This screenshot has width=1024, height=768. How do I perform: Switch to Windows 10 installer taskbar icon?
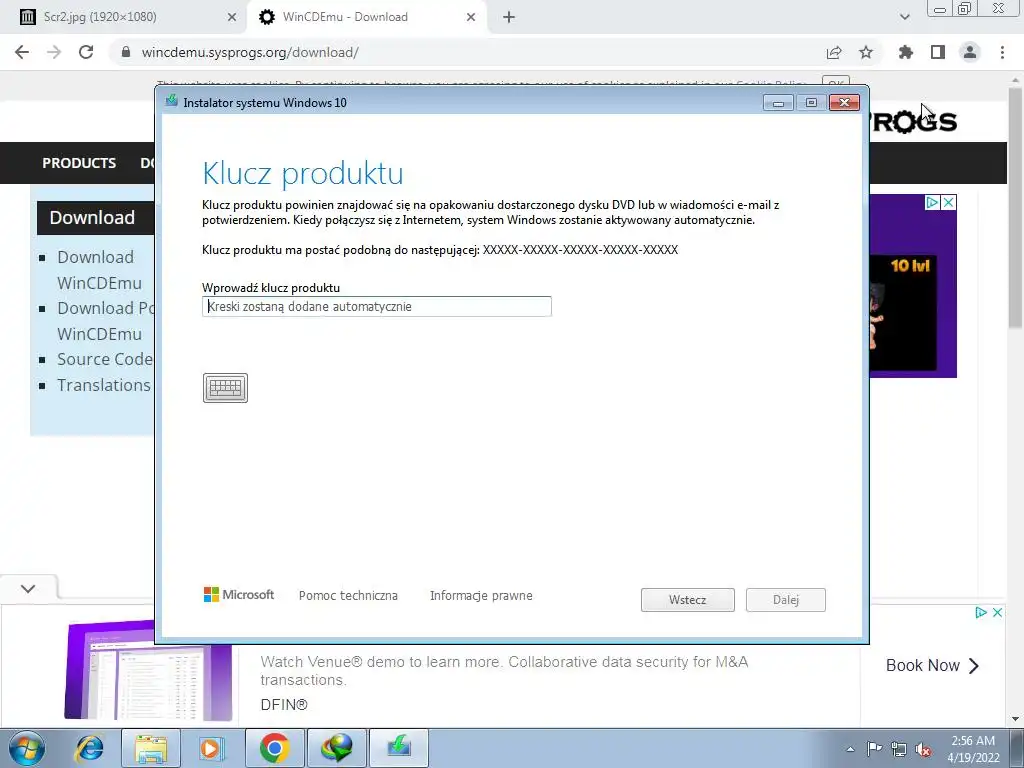click(398, 748)
